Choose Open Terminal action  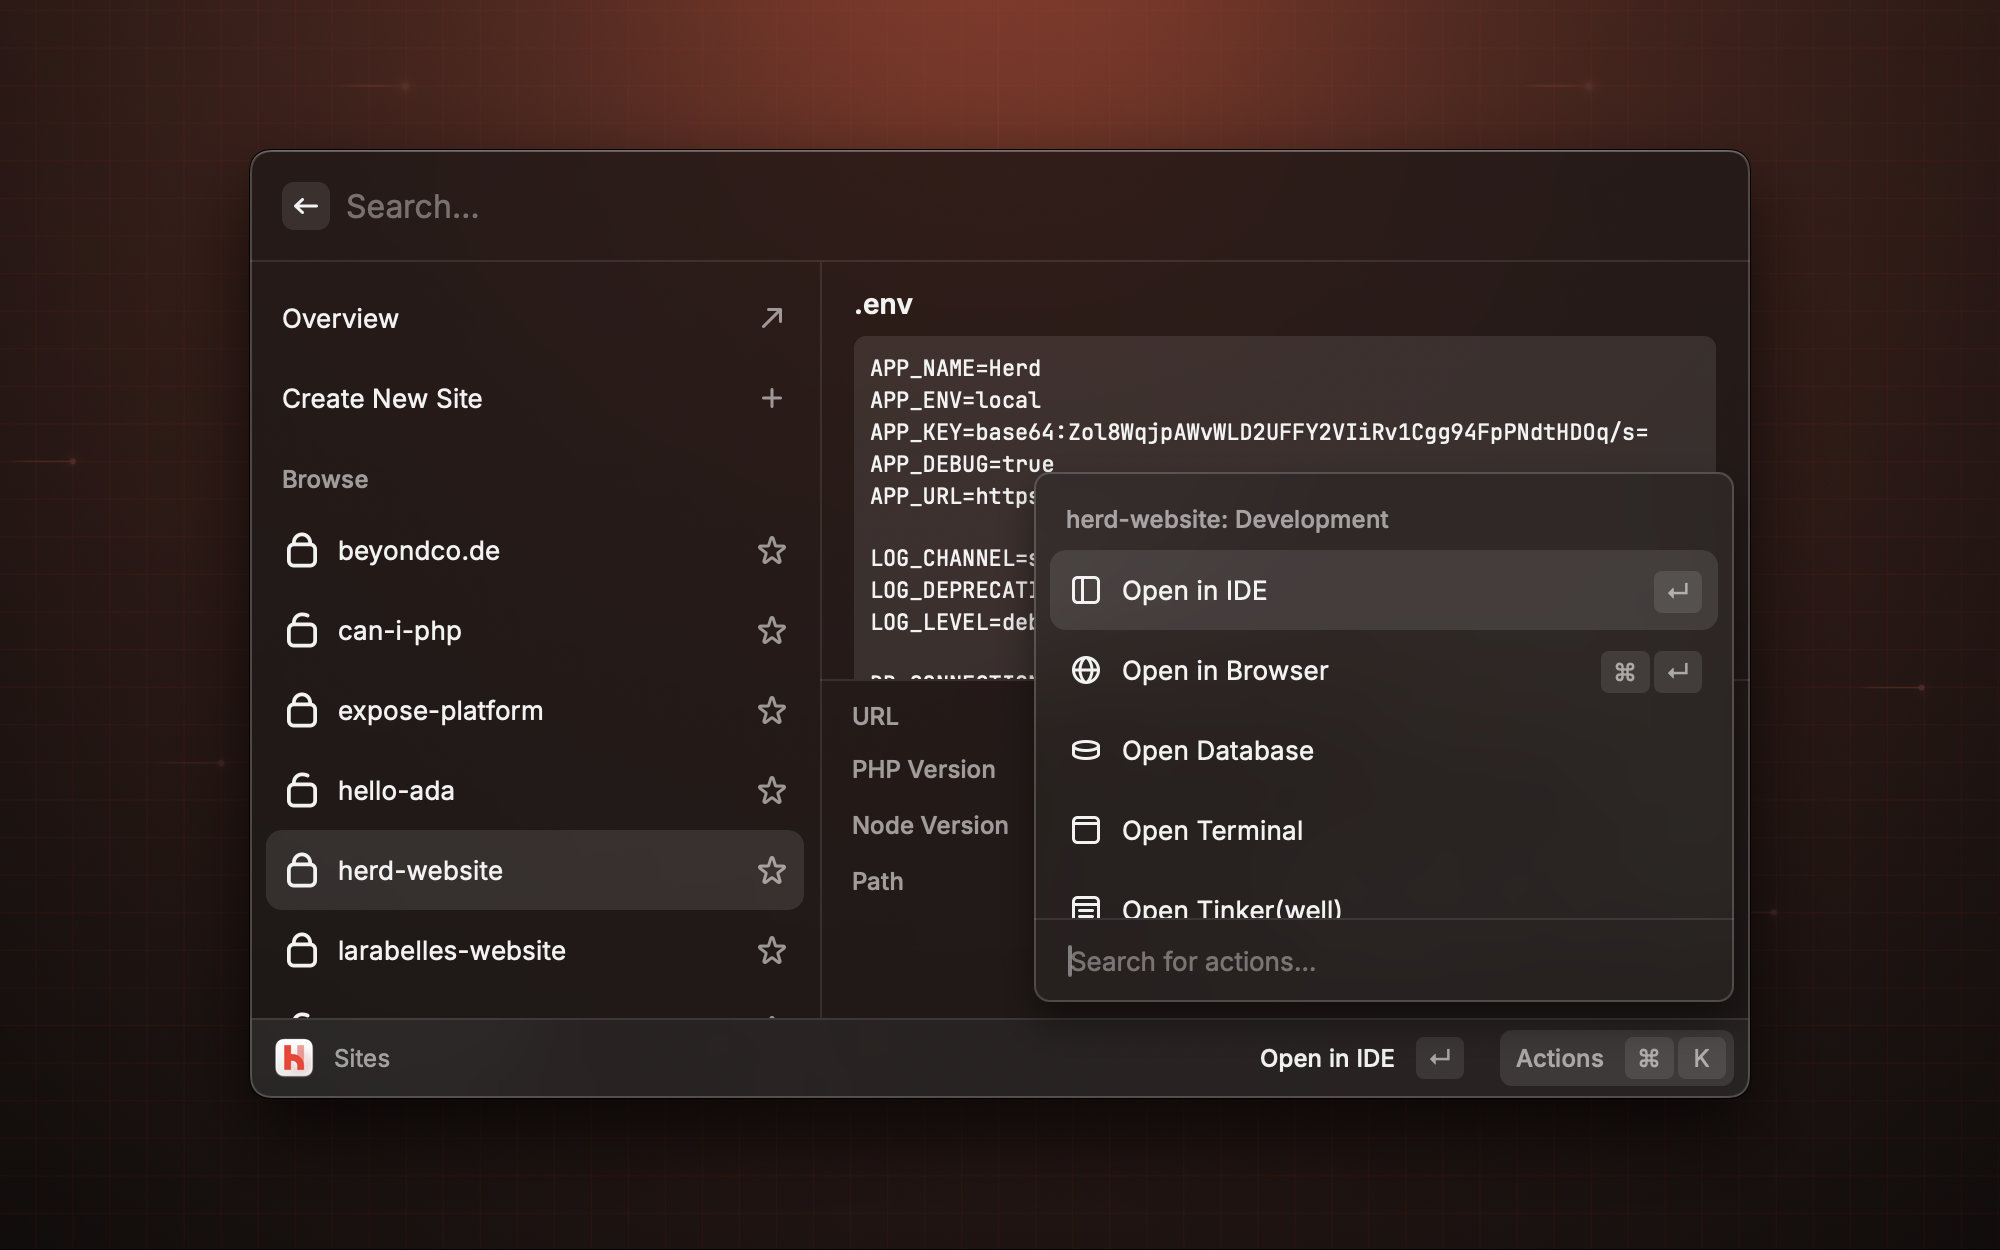pyautogui.click(x=1383, y=830)
